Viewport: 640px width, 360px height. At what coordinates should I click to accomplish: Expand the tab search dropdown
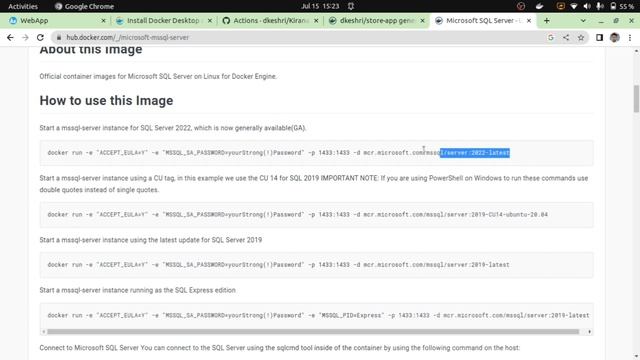pyautogui.click(x=583, y=20)
